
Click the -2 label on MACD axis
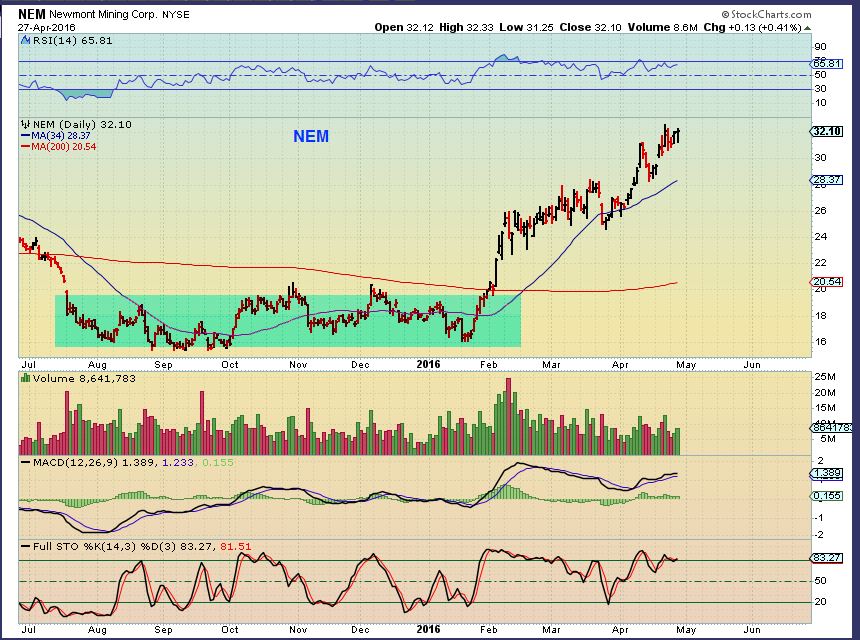point(819,535)
